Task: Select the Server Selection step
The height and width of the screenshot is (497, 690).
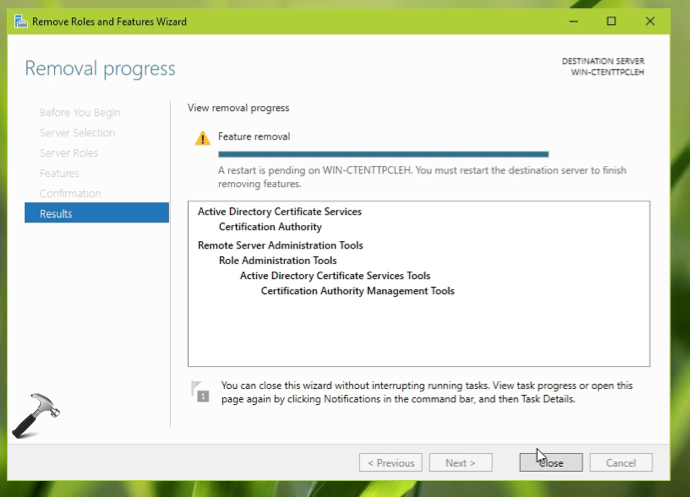Action: coord(77,133)
